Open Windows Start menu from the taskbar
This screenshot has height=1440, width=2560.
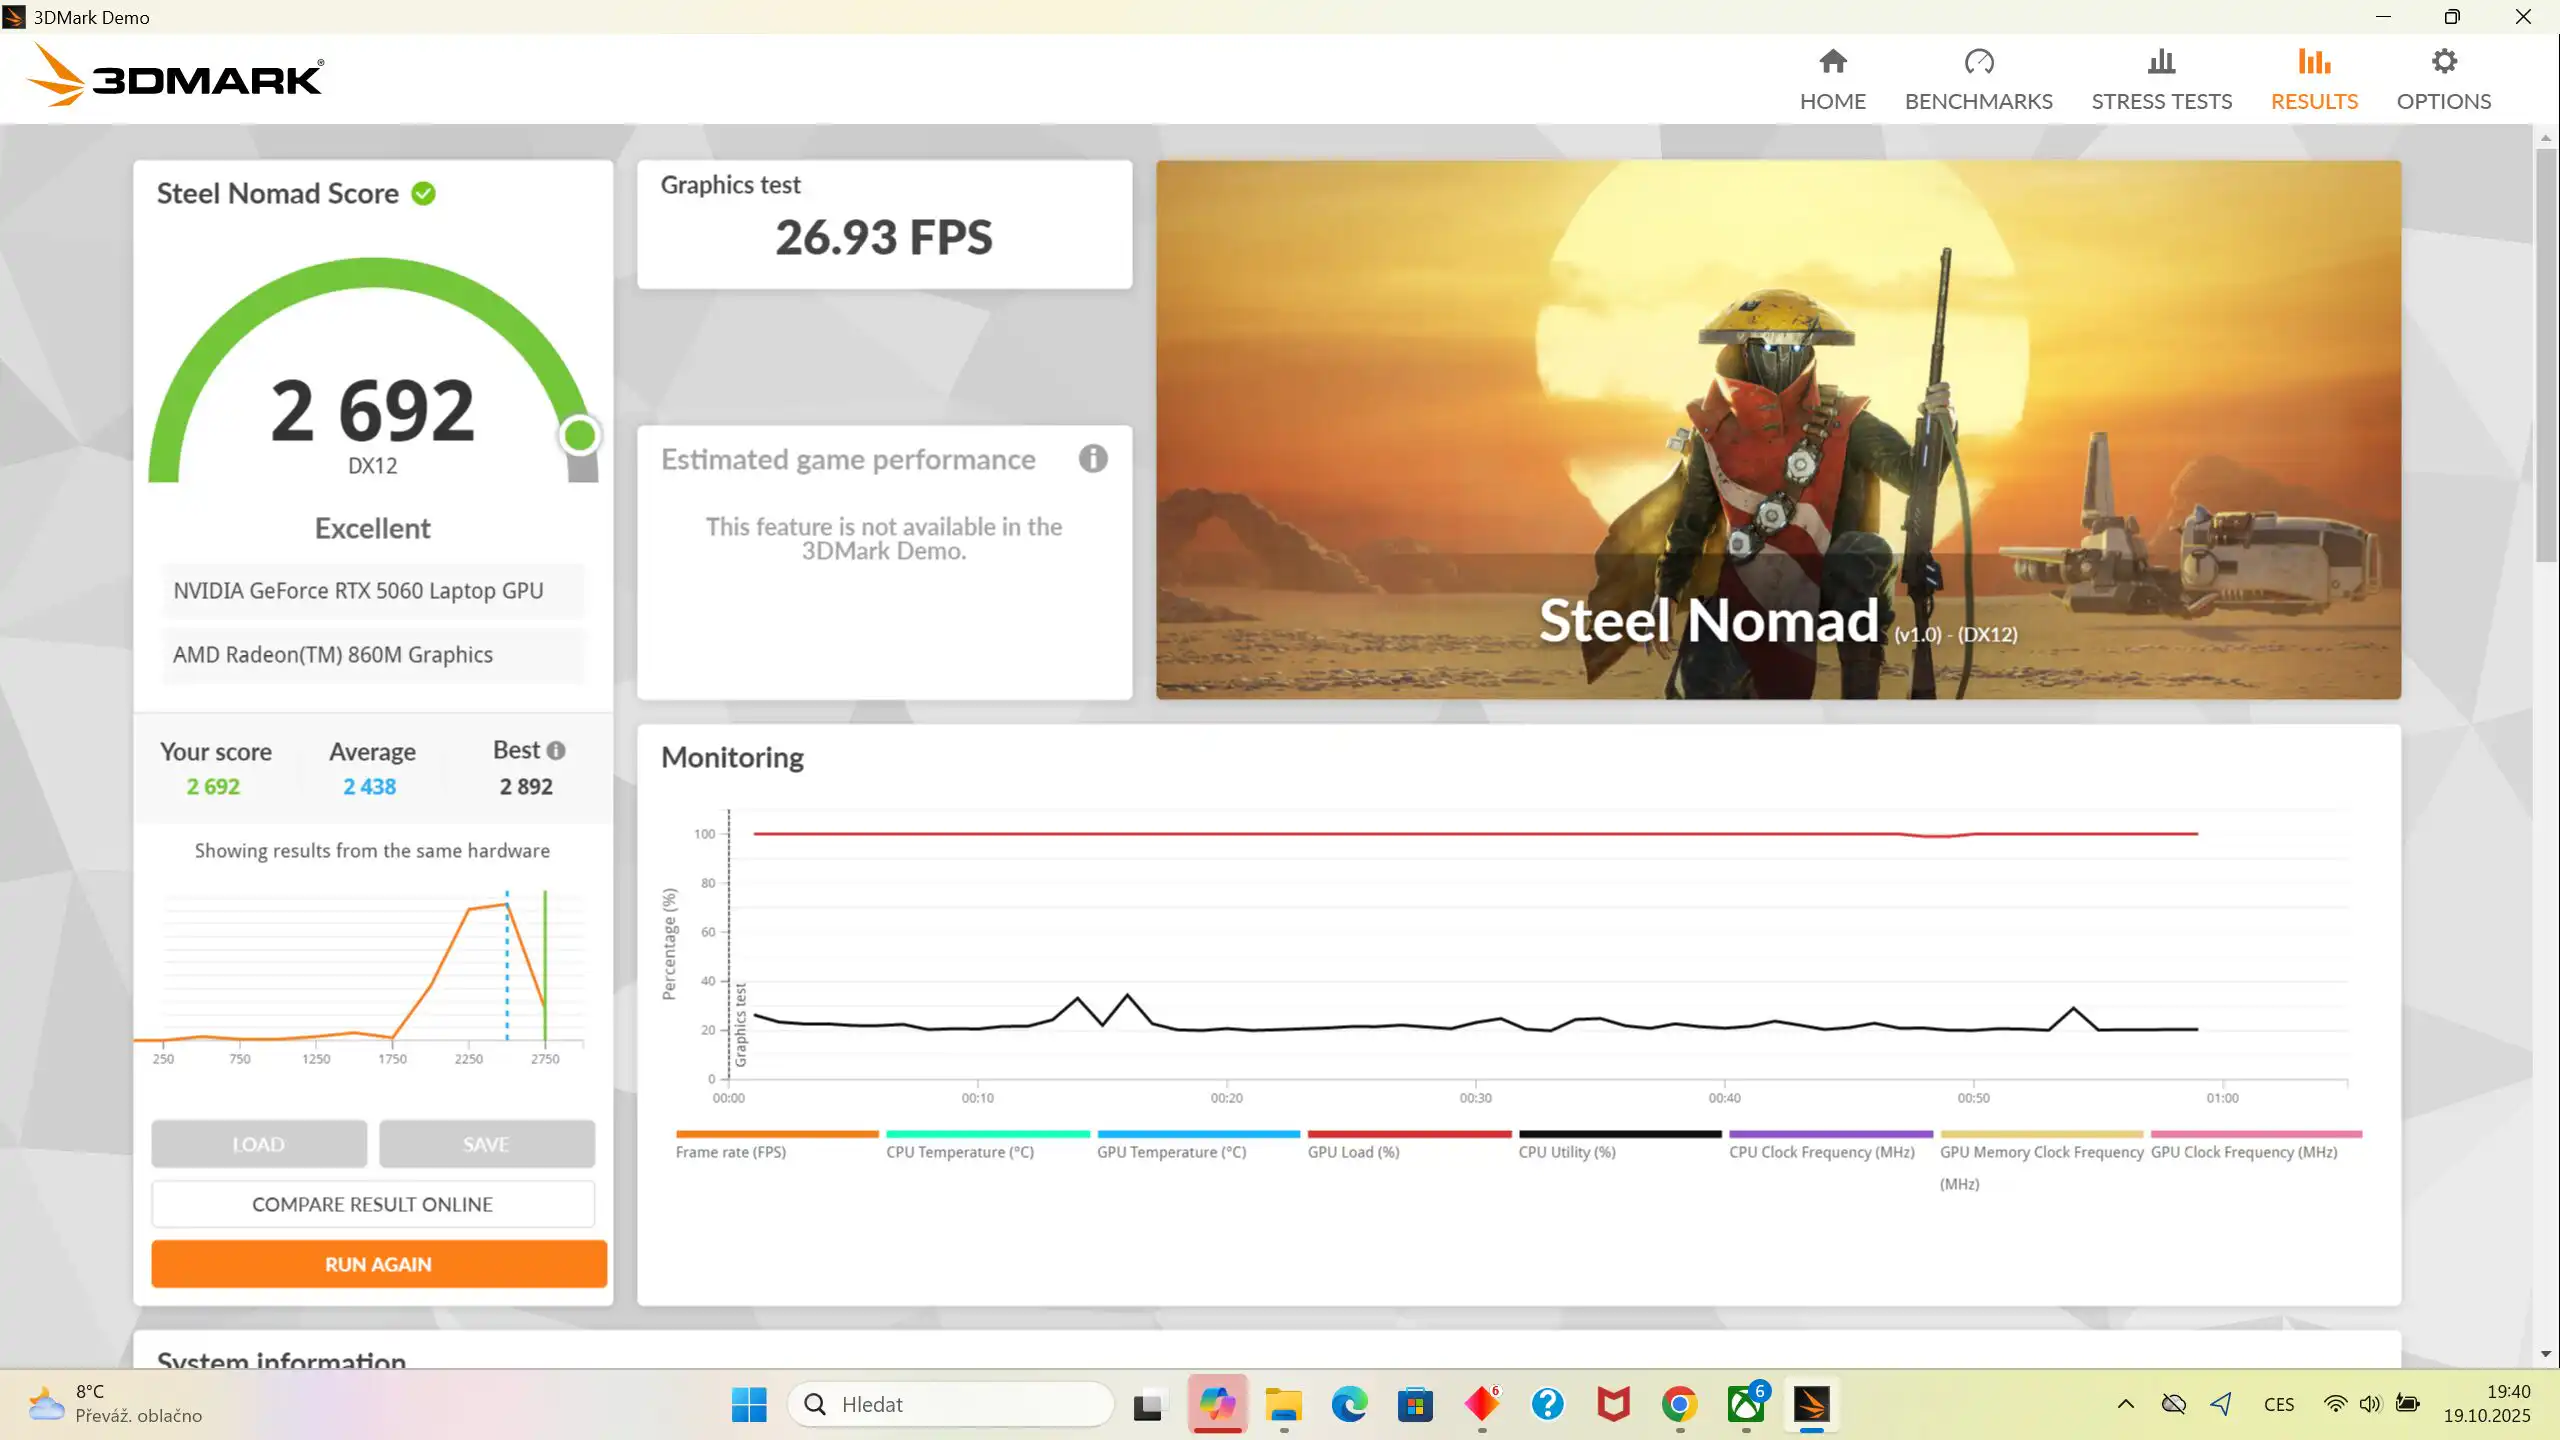(x=748, y=1404)
